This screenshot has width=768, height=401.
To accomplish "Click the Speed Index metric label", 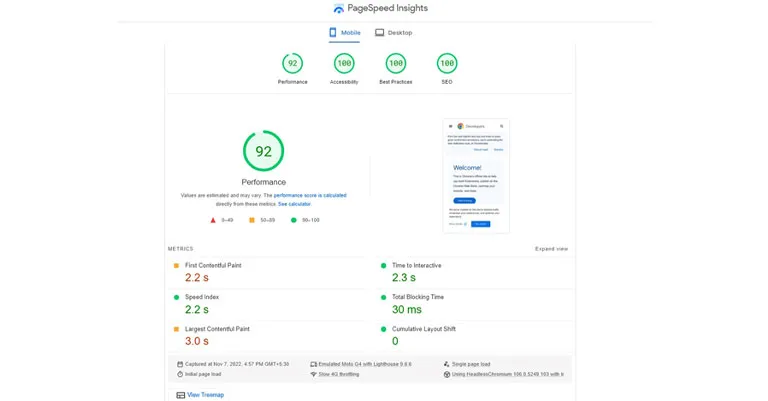I will [x=202, y=297].
